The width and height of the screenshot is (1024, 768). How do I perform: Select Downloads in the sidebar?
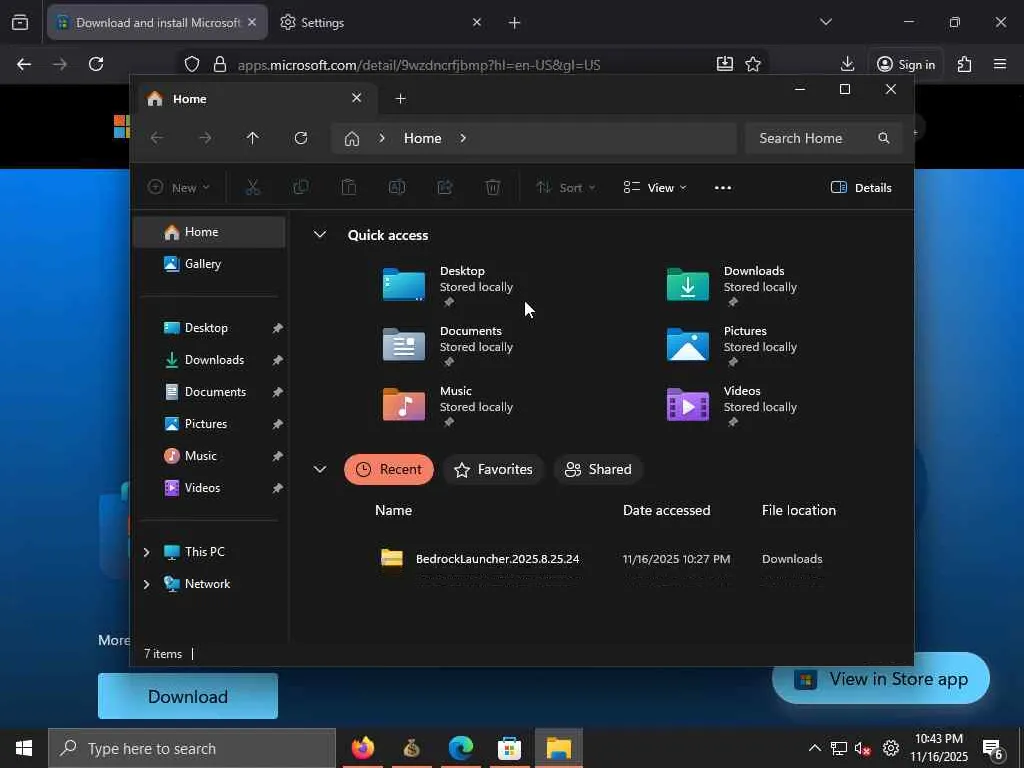click(x=209, y=360)
